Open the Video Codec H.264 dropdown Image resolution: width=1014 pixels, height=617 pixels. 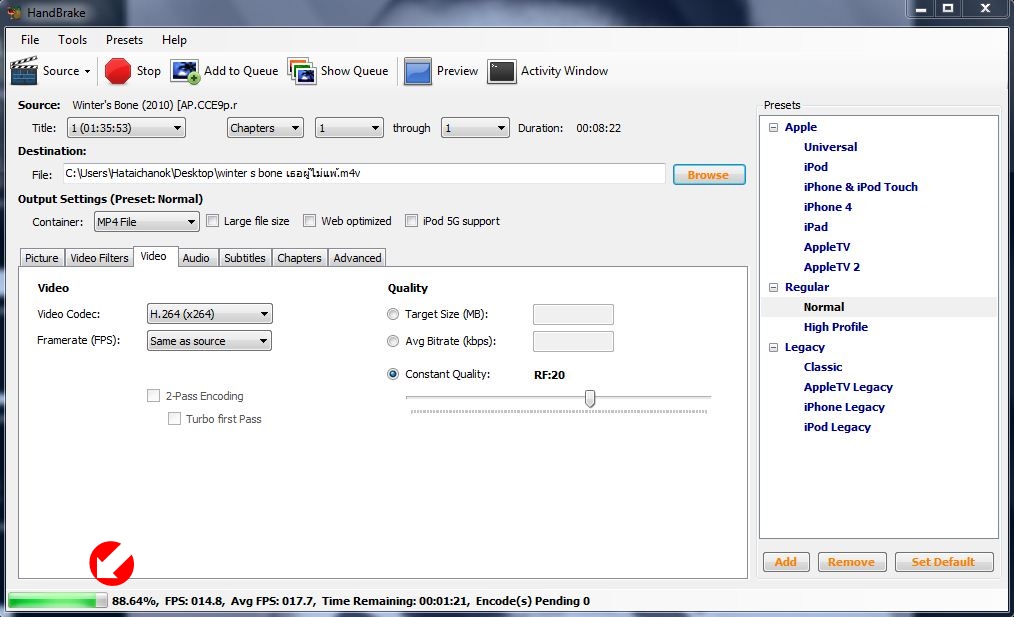click(210, 314)
